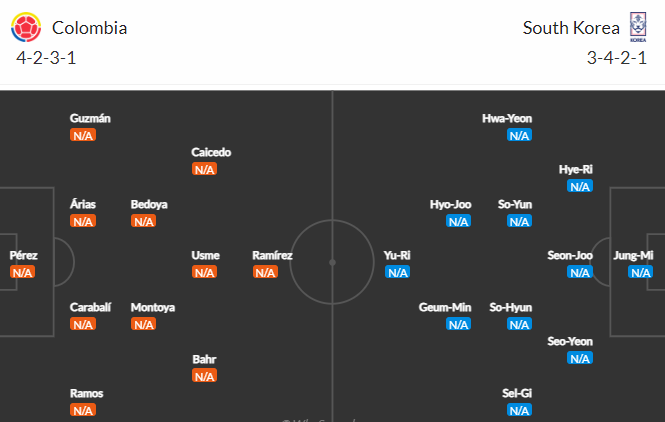
Task: Click the Colombia team crest icon
Action: (x=26, y=27)
